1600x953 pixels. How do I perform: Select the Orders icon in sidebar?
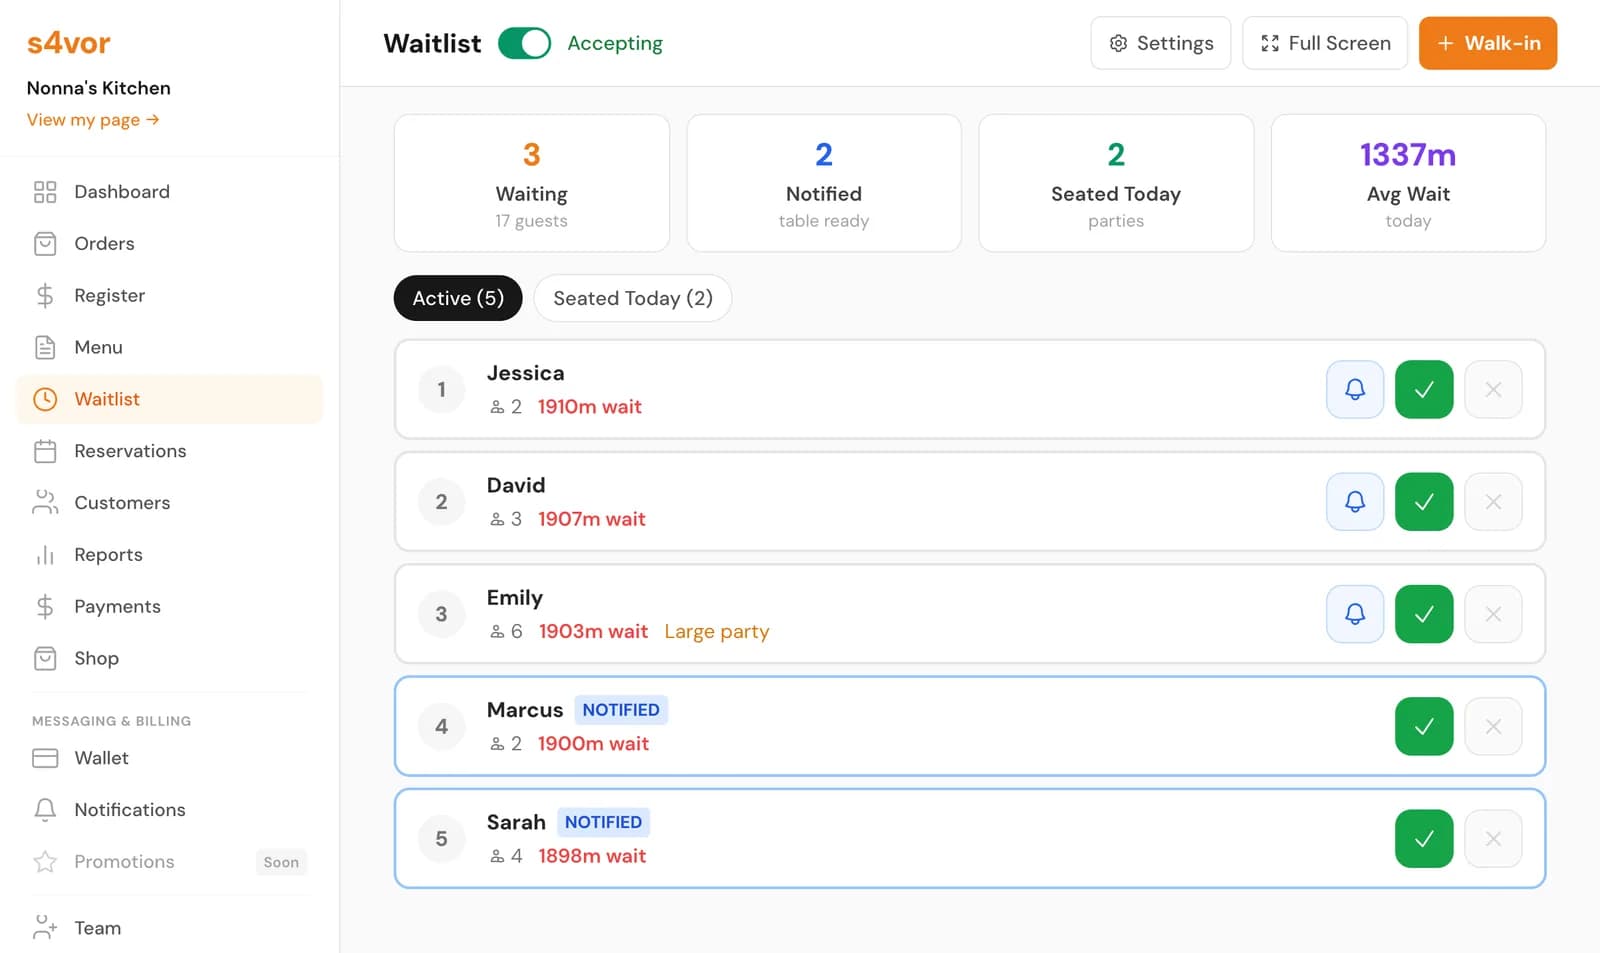[x=45, y=243]
